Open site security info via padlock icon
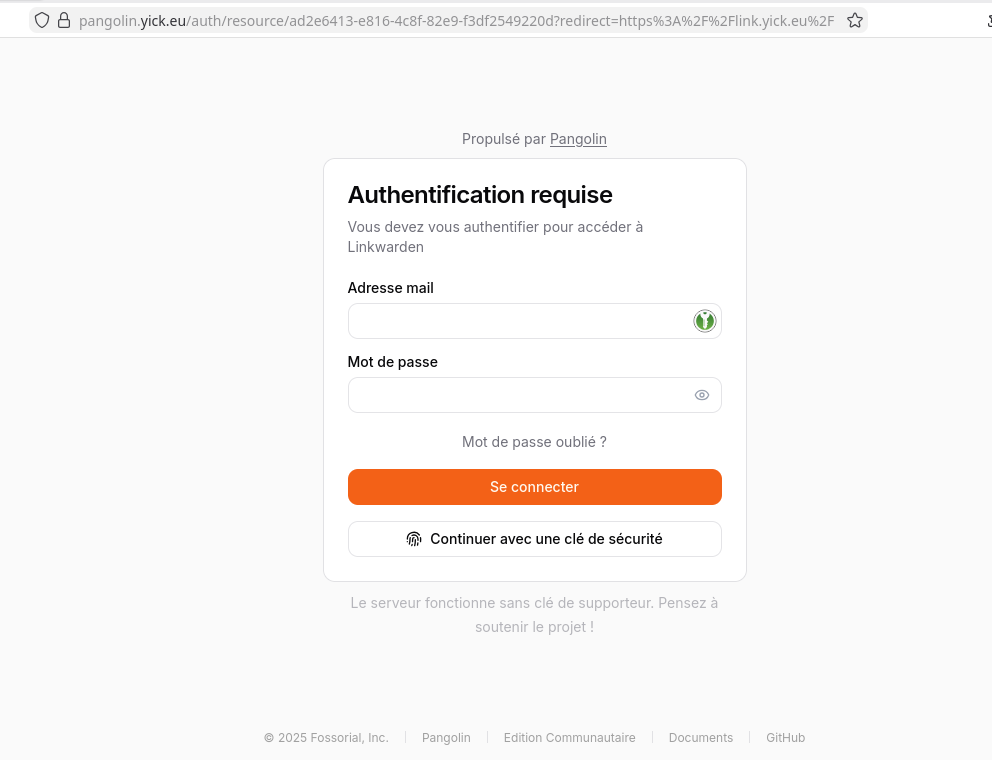The width and height of the screenshot is (992, 760). (64, 20)
